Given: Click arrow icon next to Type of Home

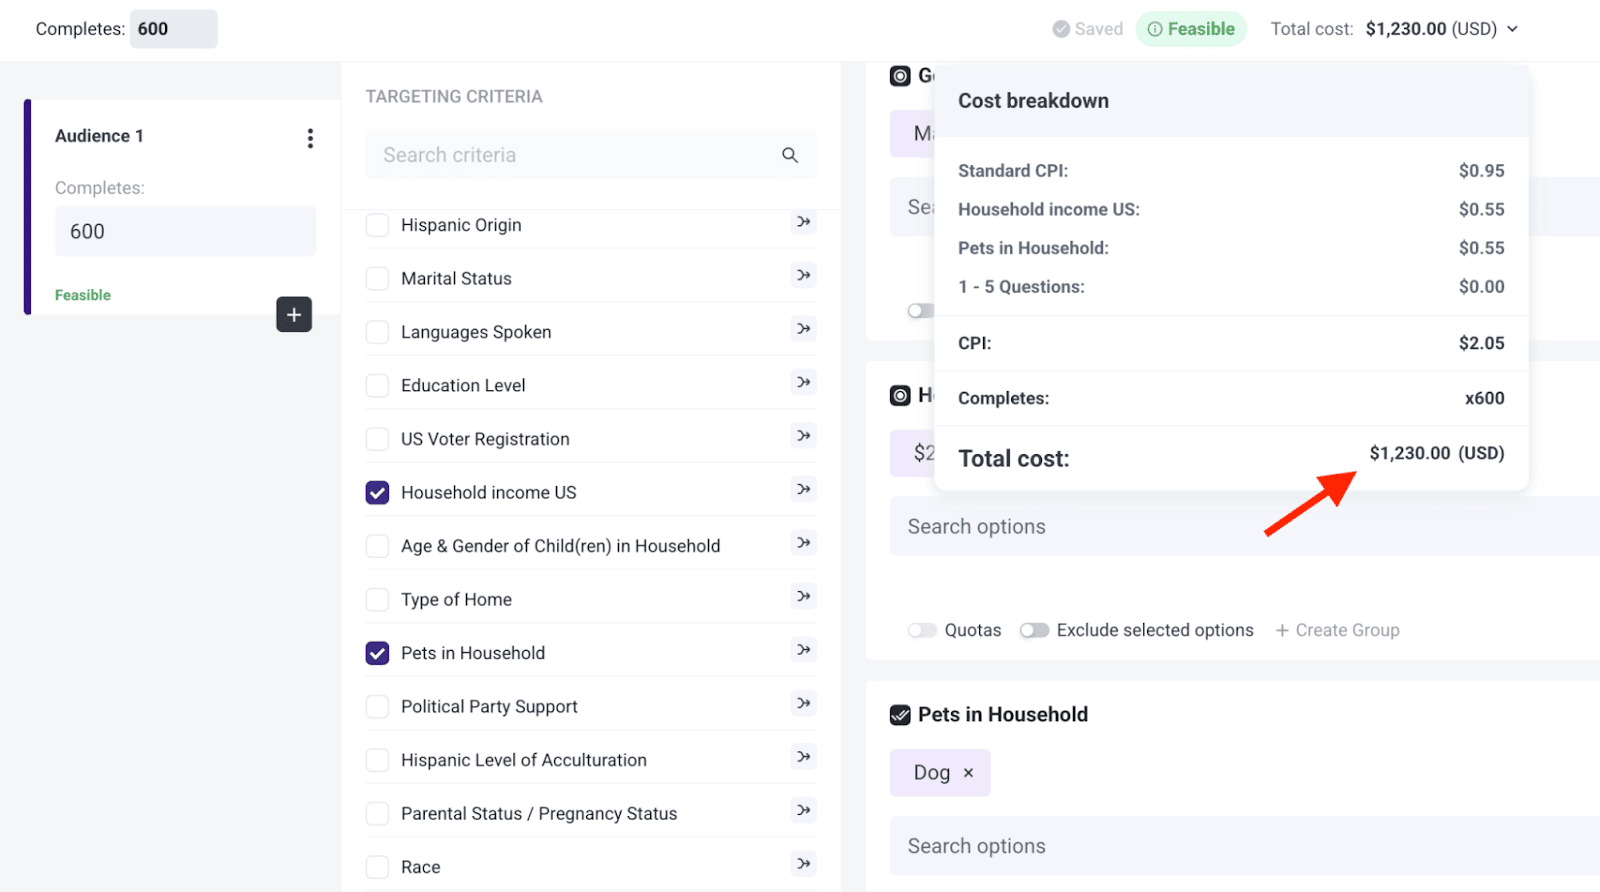Looking at the screenshot, I should click(x=803, y=596).
